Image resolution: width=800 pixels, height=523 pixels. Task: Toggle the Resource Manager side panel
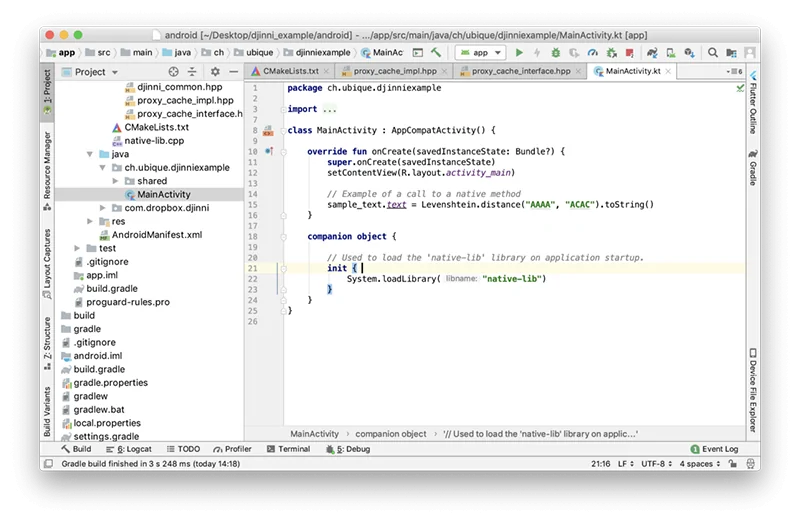[x=47, y=168]
